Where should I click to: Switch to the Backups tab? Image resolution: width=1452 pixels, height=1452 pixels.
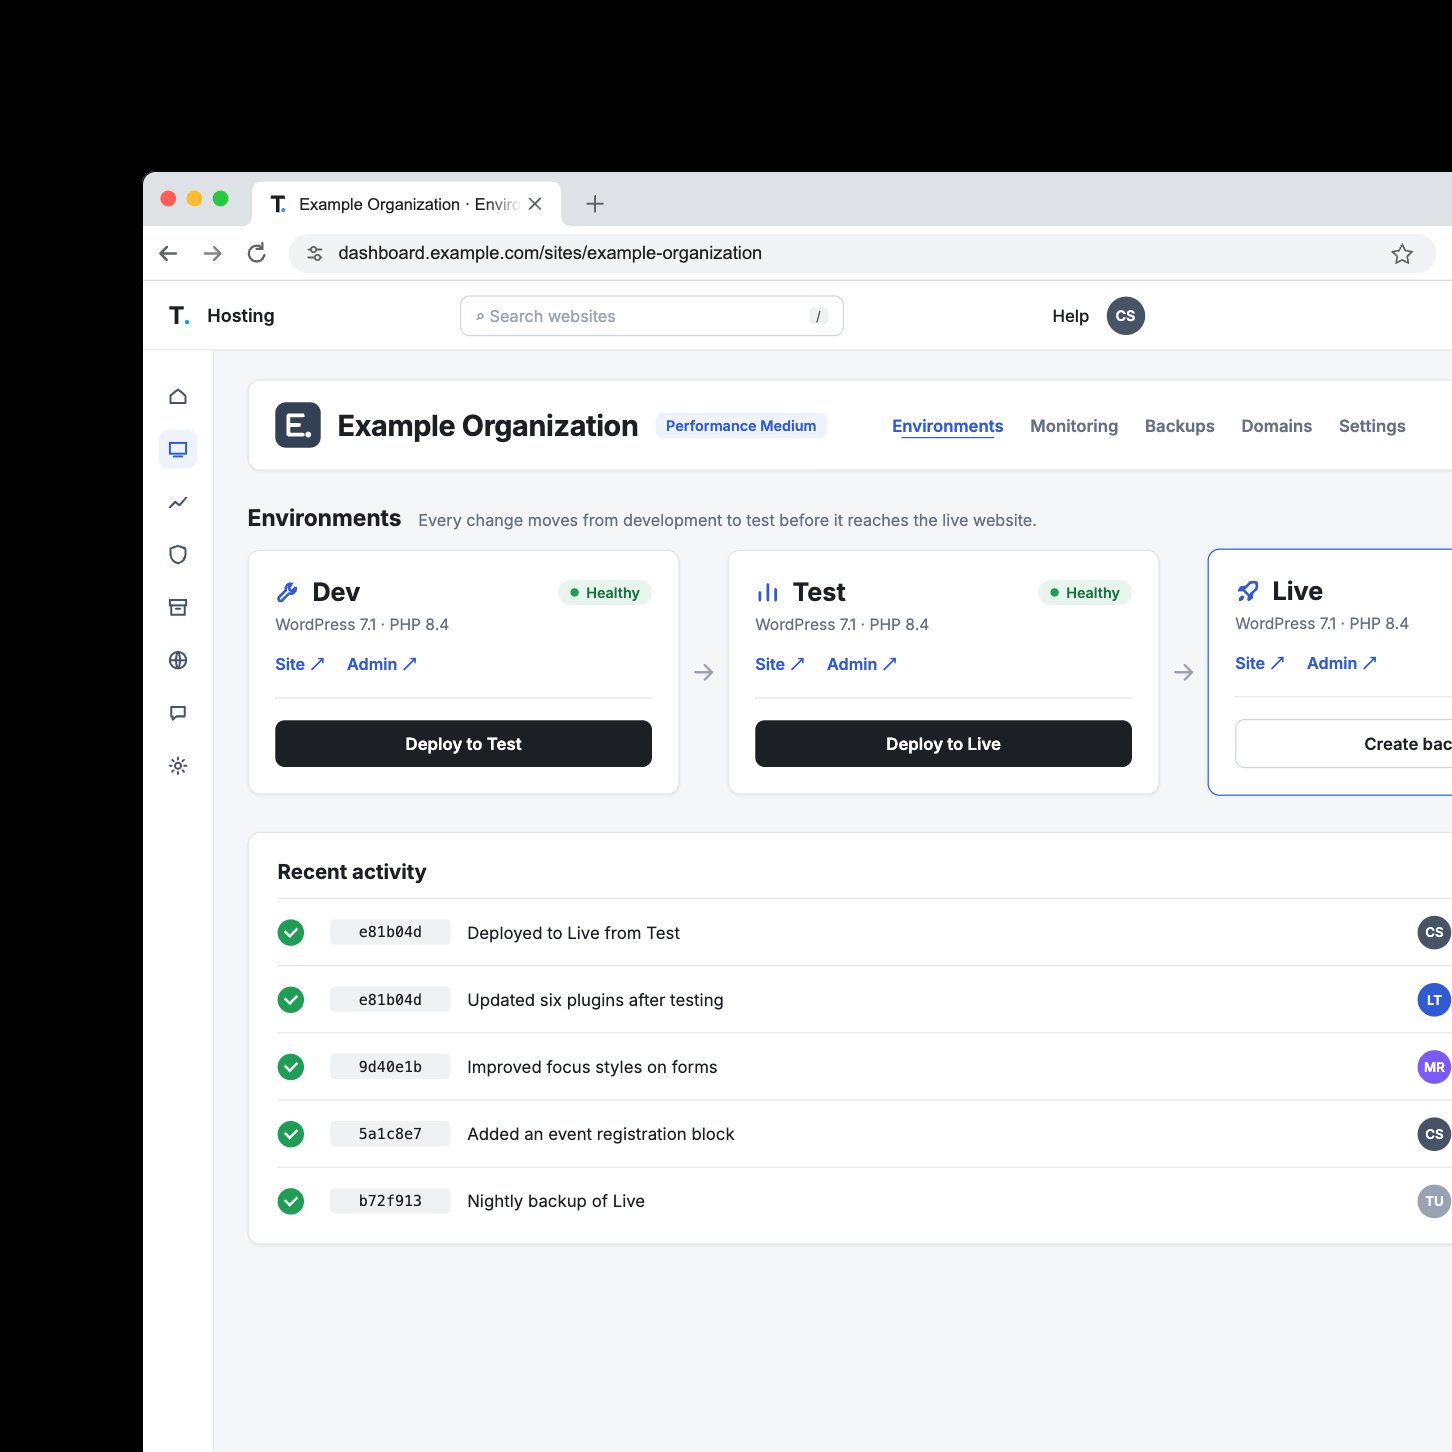tap(1179, 426)
